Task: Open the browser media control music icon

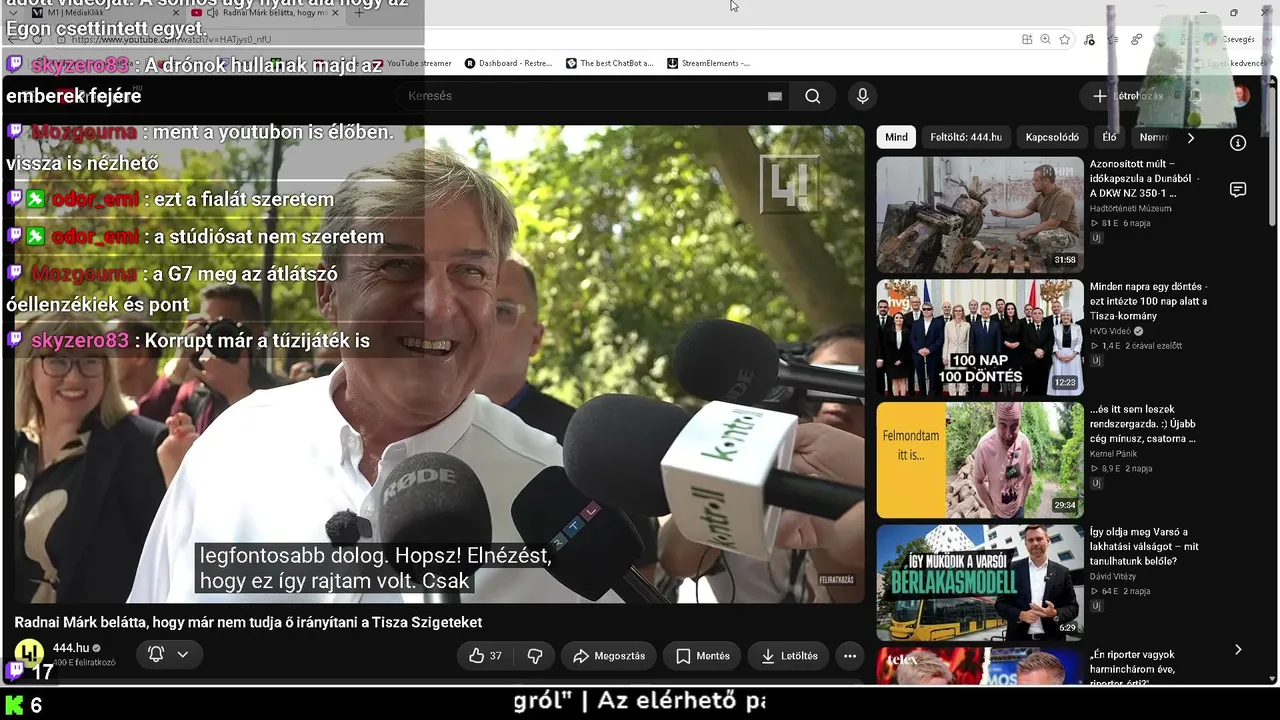Action: pyautogui.click(x=1089, y=39)
